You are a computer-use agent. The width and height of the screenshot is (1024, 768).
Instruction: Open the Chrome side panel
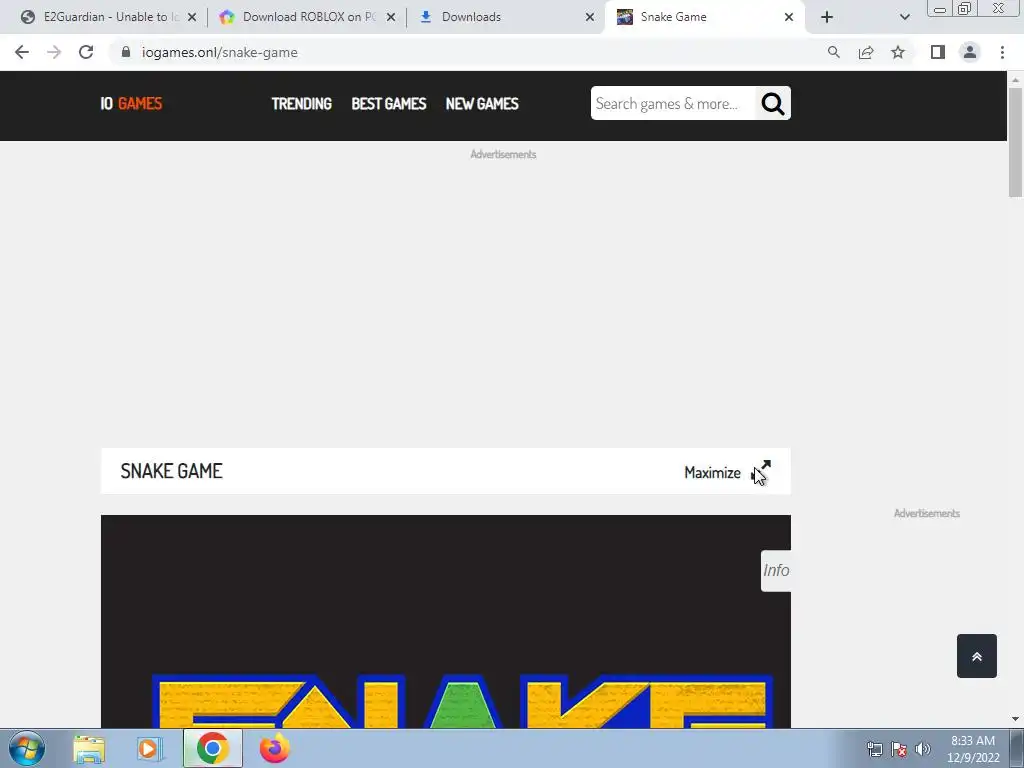[x=938, y=52]
